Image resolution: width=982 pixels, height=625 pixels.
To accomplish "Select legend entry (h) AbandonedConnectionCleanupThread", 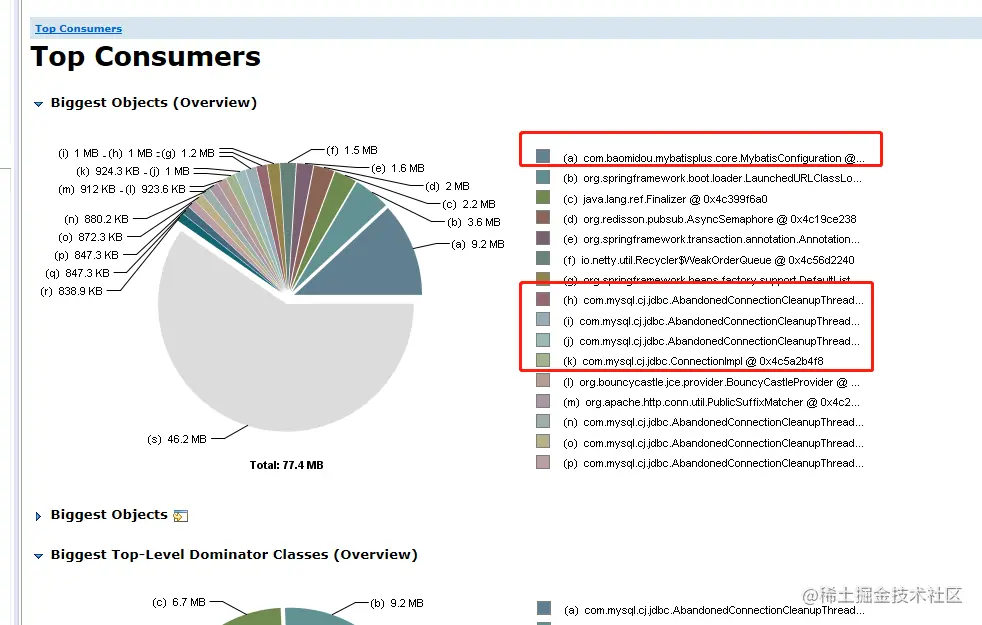I will click(713, 301).
